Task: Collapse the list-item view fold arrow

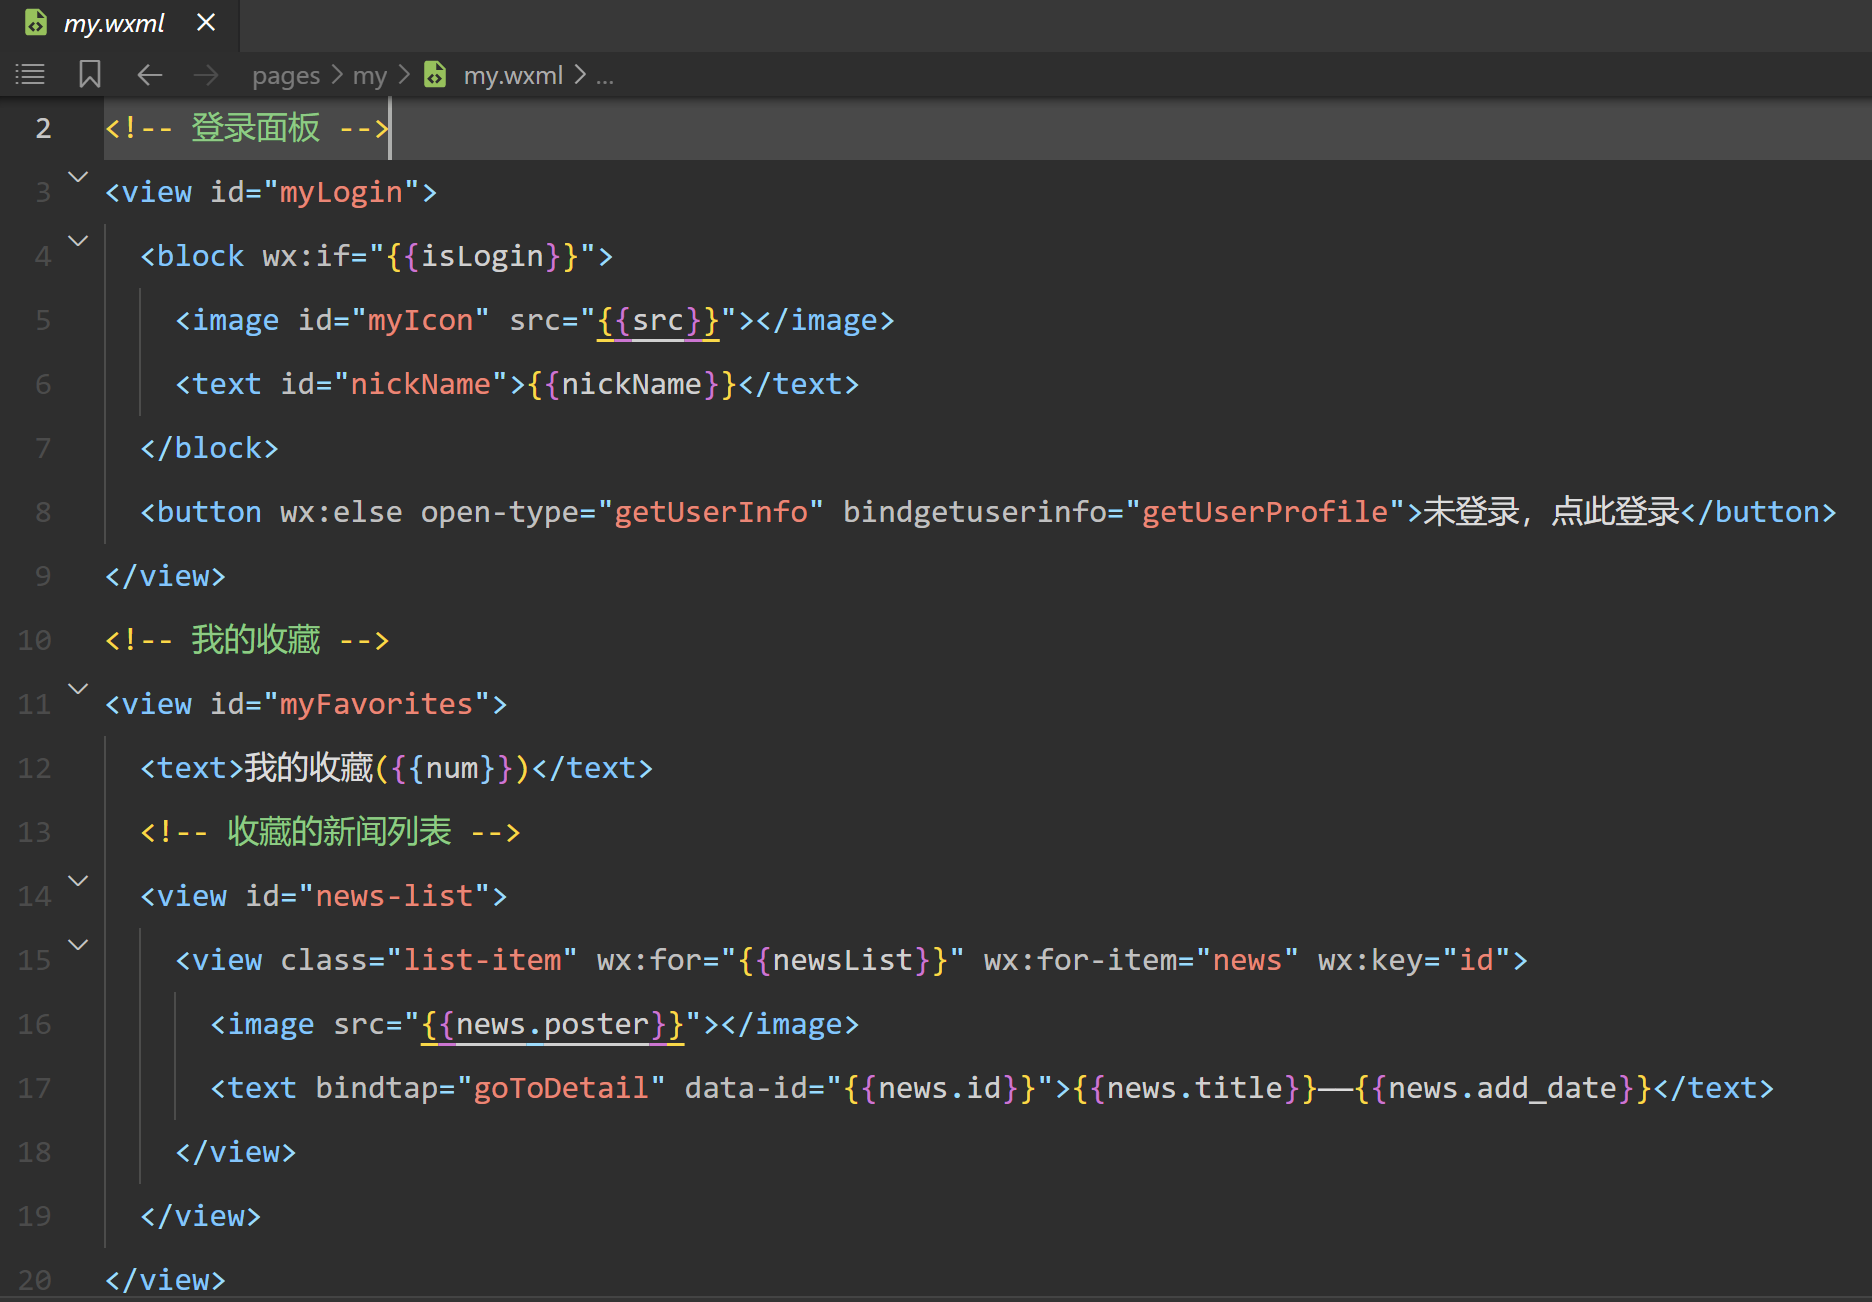Action: pyautogui.click(x=78, y=945)
